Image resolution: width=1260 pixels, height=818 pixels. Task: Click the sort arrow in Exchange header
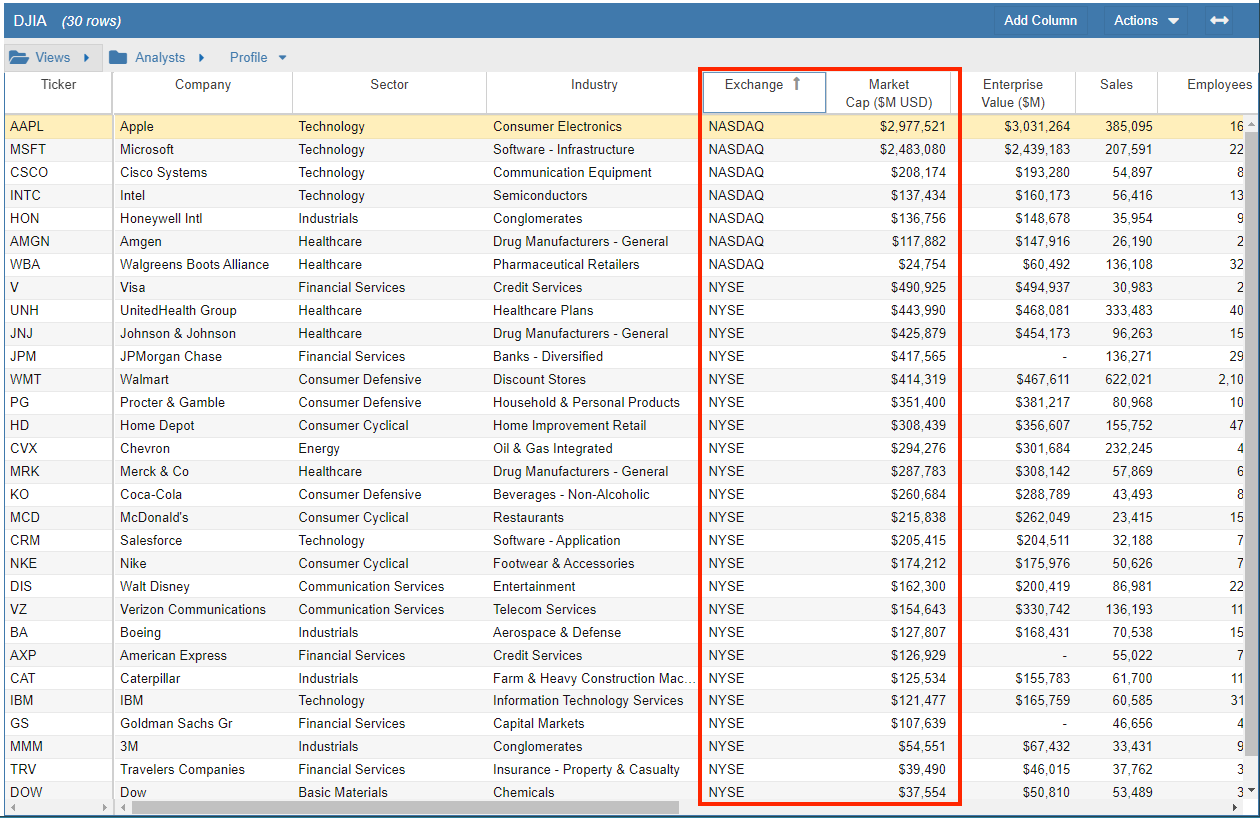tap(797, 84)
